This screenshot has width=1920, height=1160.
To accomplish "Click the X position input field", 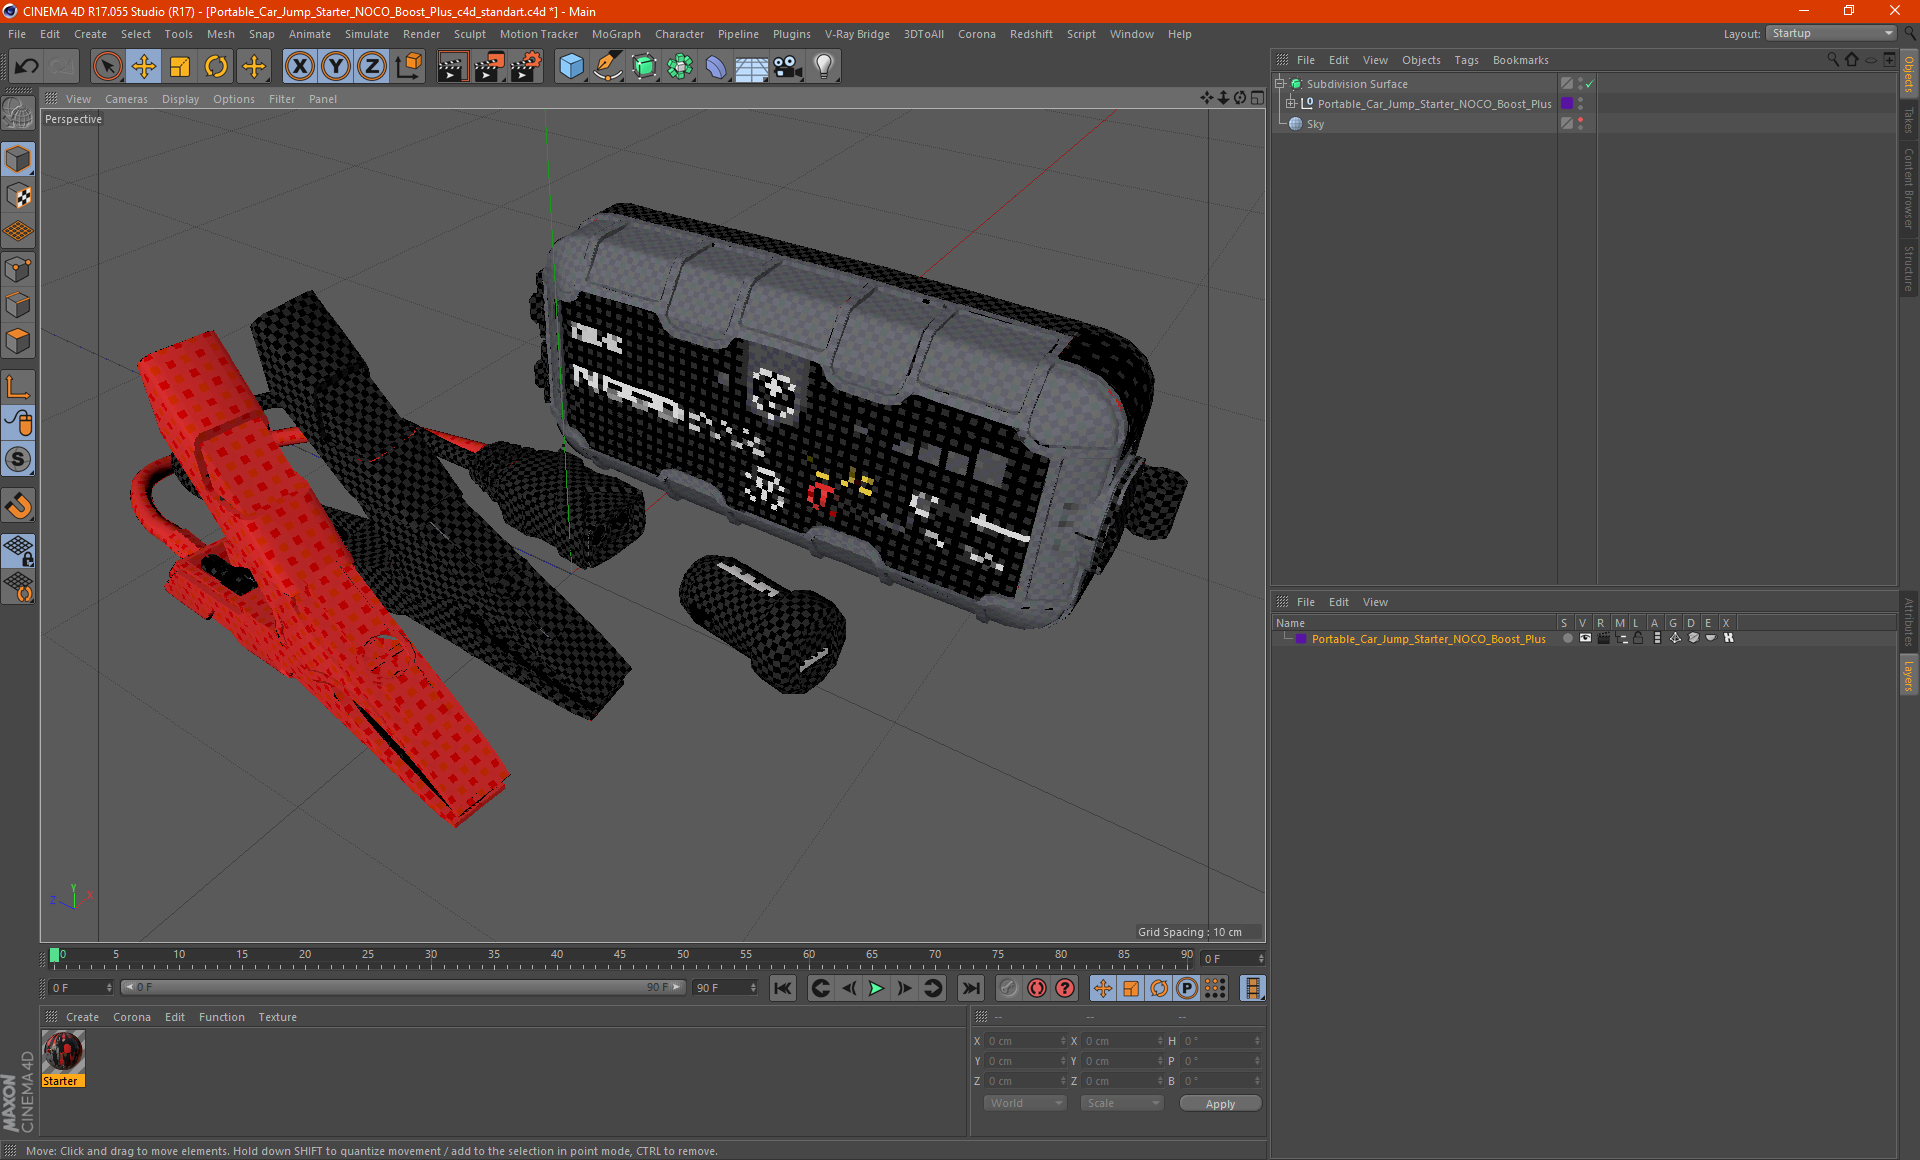I will point(1026,1041).
